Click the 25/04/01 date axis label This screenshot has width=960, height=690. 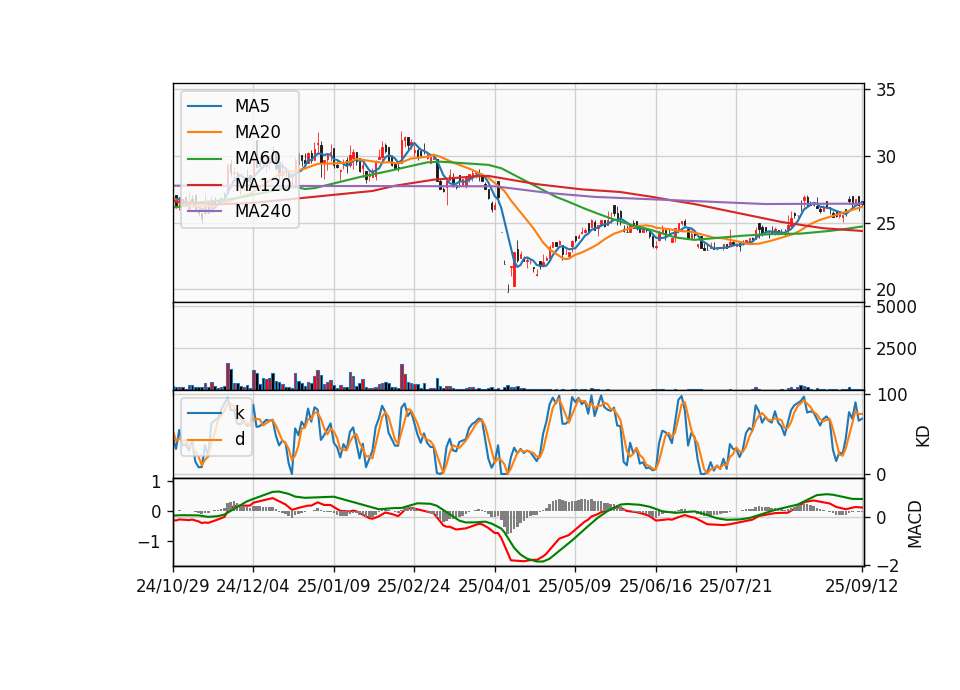pos(495,586)
